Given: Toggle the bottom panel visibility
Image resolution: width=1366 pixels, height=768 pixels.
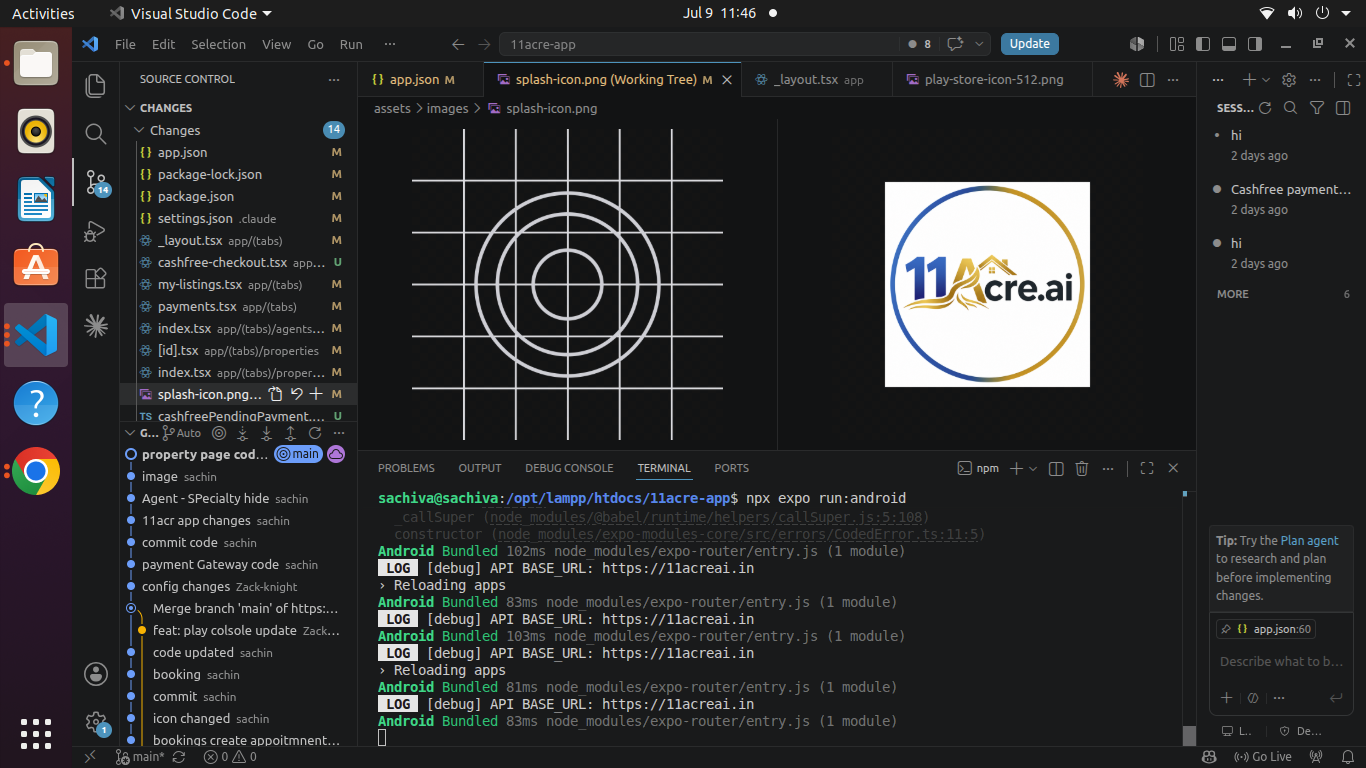Looking at the screenshot, I should [1229, 44].
